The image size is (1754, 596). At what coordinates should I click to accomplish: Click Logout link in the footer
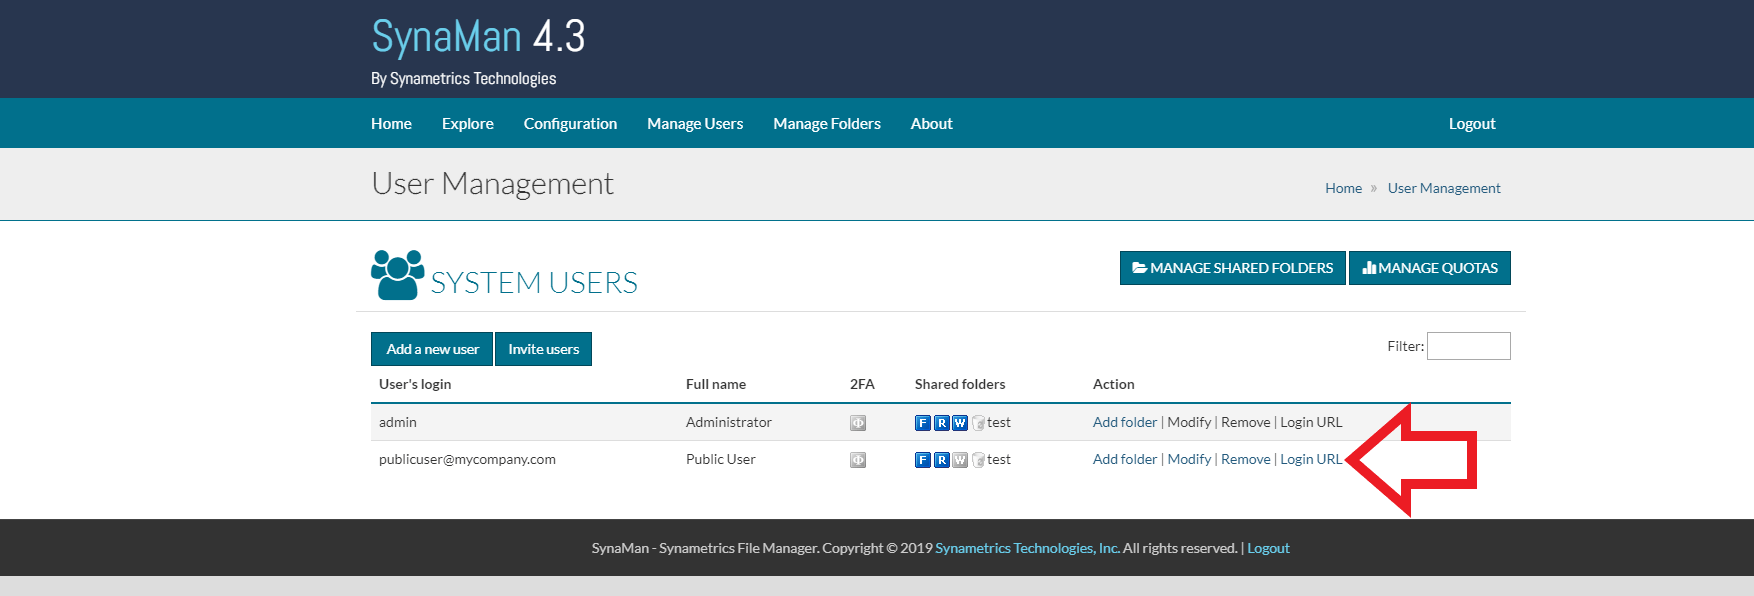(1268, 548)
